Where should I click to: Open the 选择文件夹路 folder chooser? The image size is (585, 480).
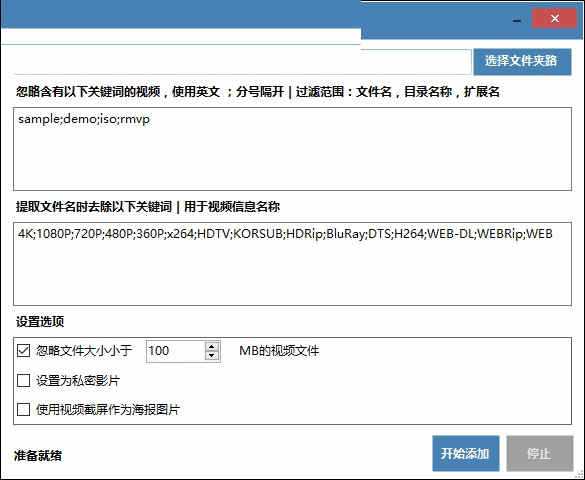point(522,62)
